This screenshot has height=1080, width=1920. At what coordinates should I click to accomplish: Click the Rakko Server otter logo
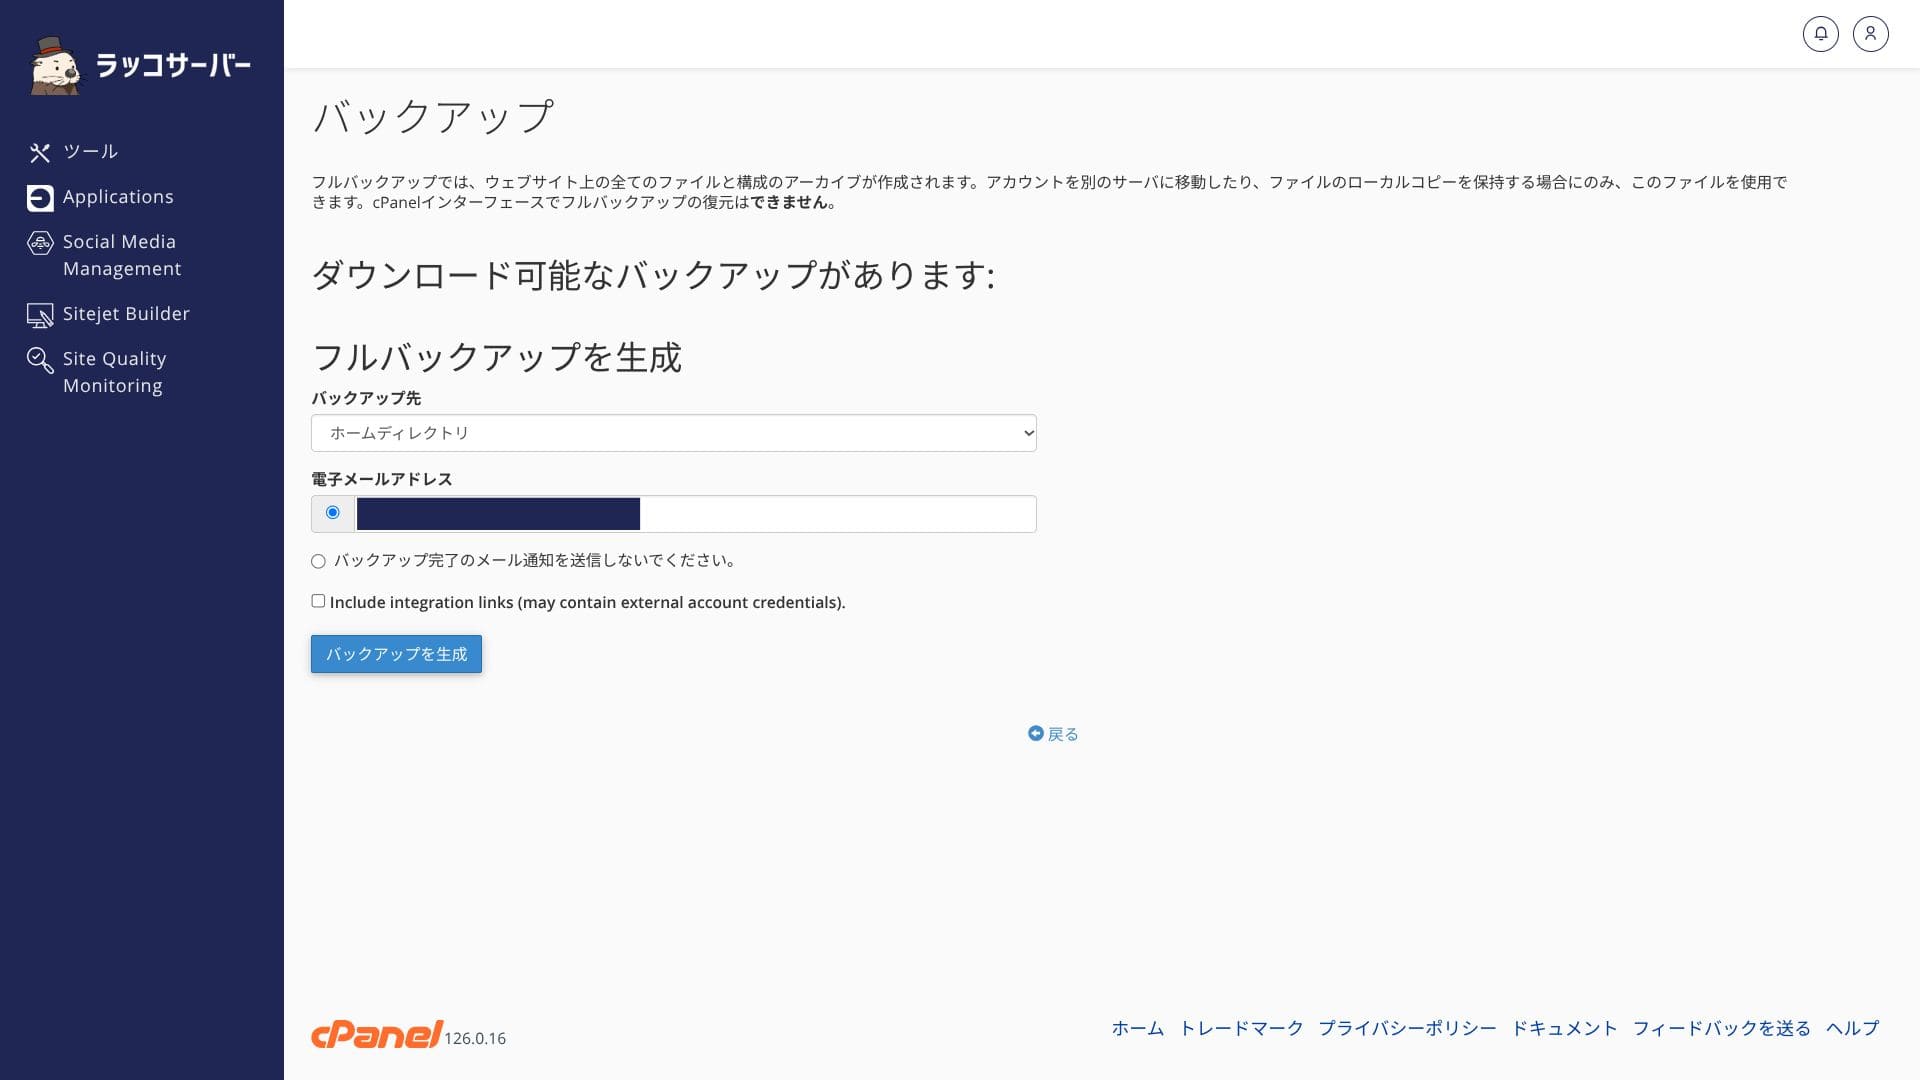[56, 66]
